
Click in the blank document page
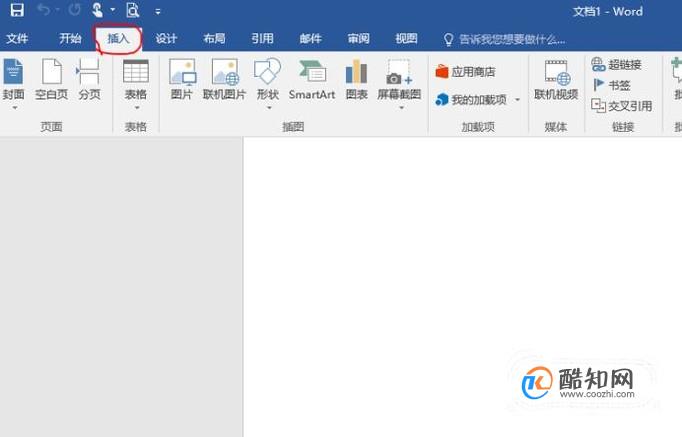[462, 287]
